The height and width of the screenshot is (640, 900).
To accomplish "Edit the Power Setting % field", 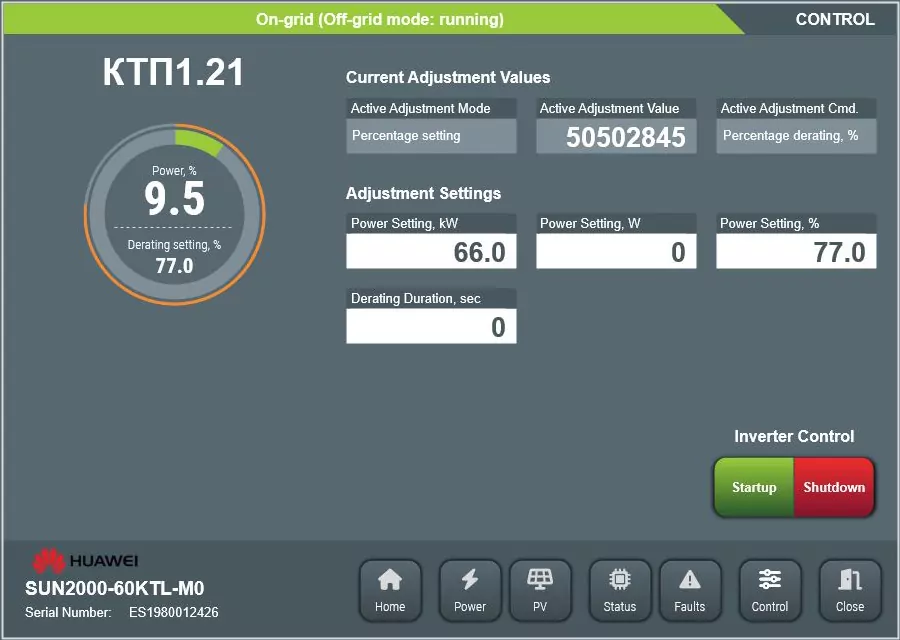I will (x=796, y=251).
